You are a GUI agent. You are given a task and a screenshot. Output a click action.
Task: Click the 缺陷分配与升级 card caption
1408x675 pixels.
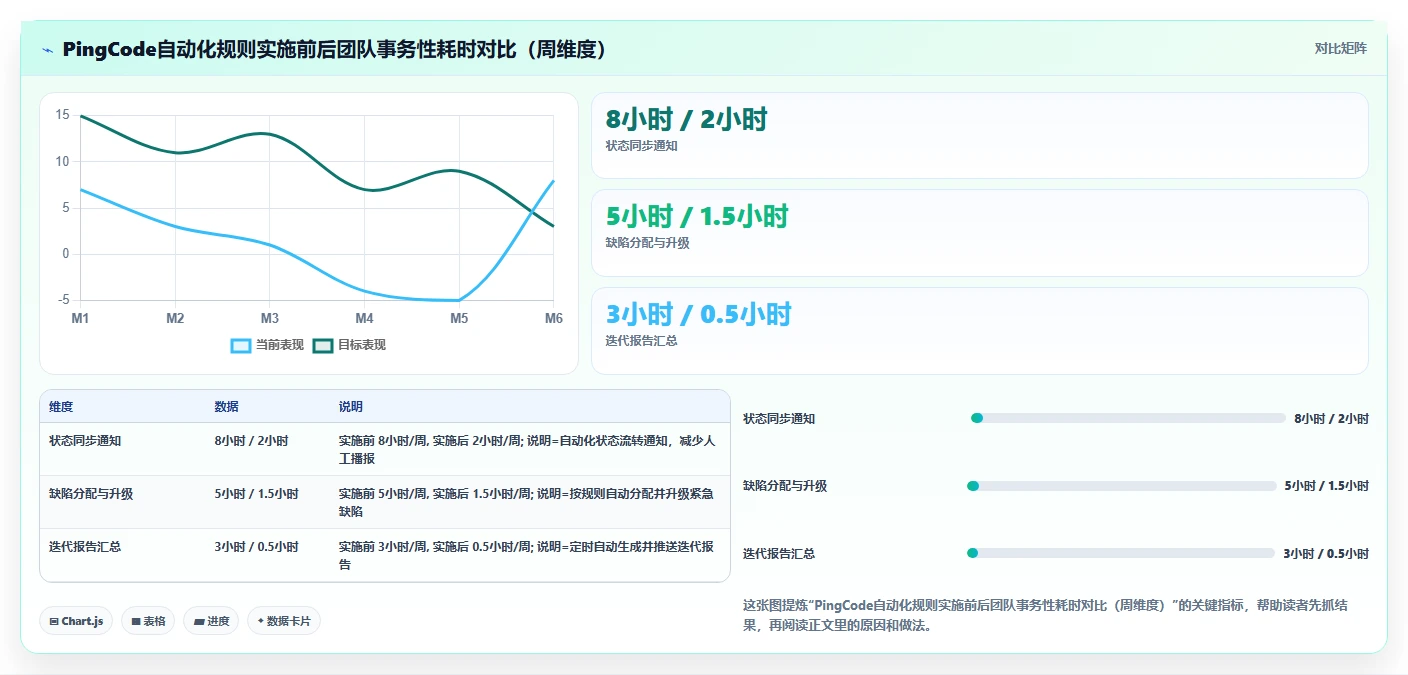[647, 243]
